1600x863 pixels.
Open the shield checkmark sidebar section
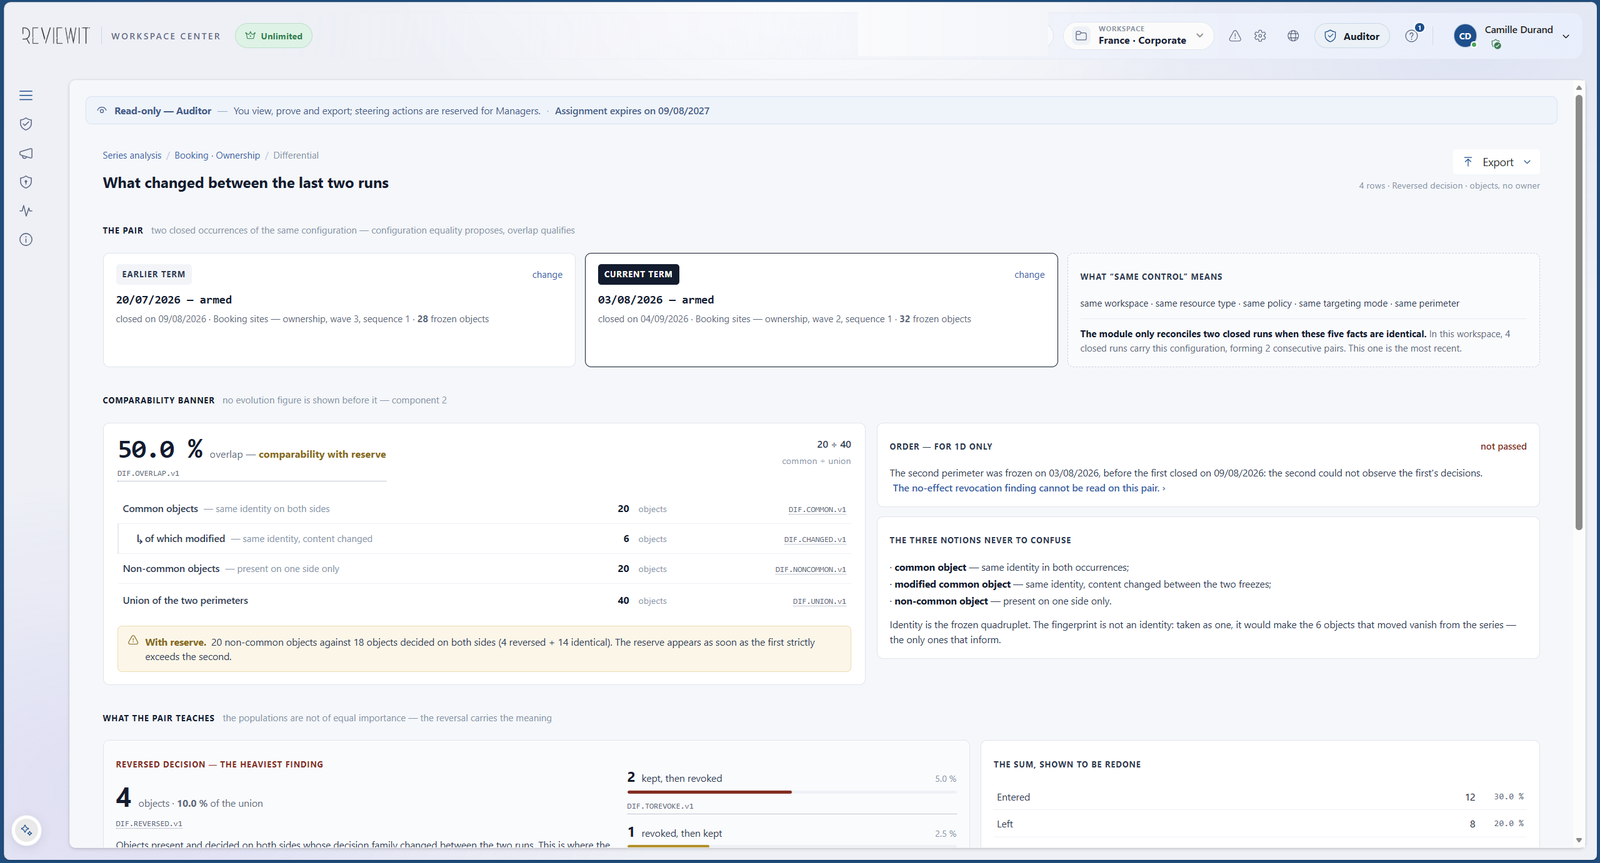[26, 124]
